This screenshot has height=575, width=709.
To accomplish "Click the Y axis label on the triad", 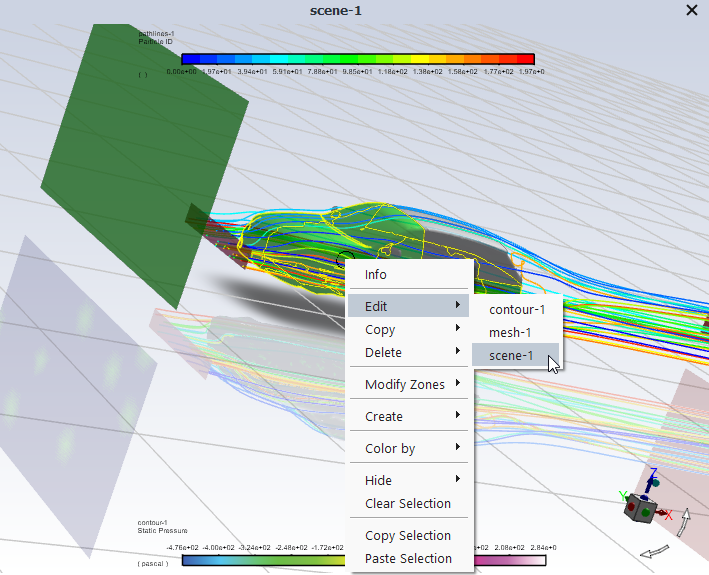I will (621, 496).
